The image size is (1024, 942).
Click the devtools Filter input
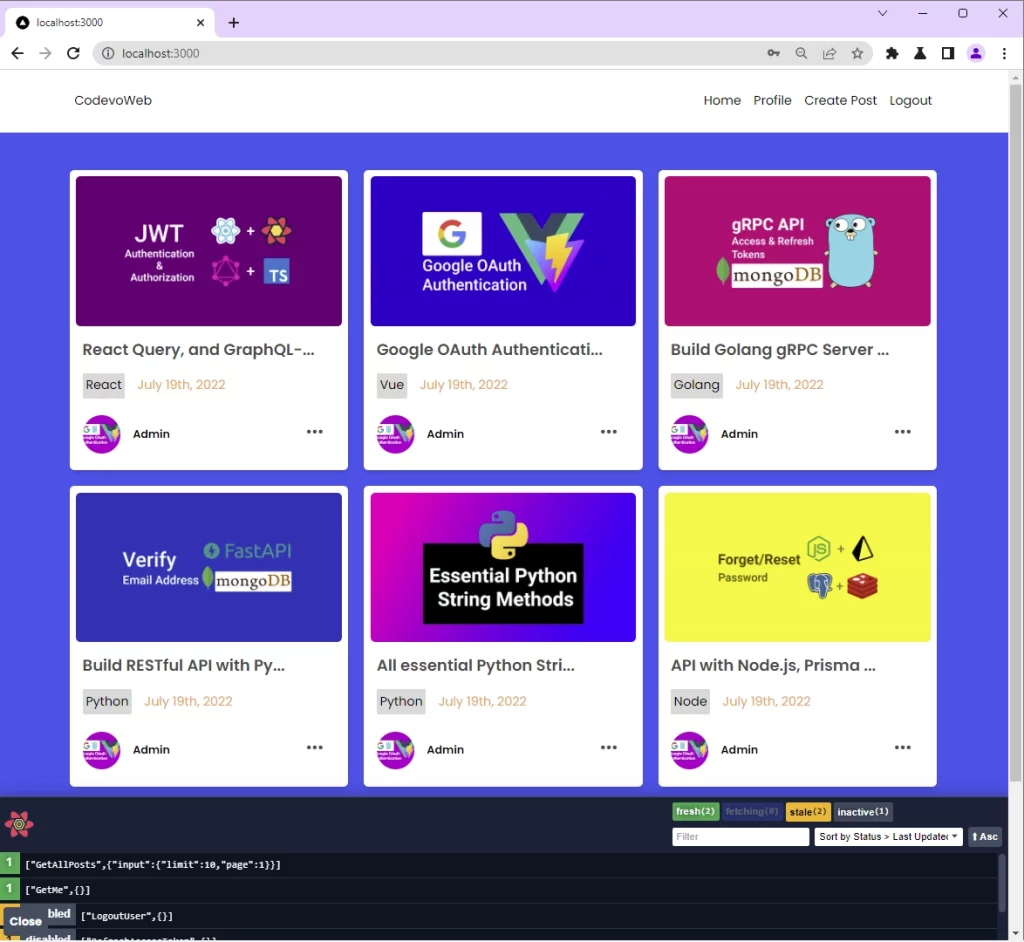pos(740,837)
